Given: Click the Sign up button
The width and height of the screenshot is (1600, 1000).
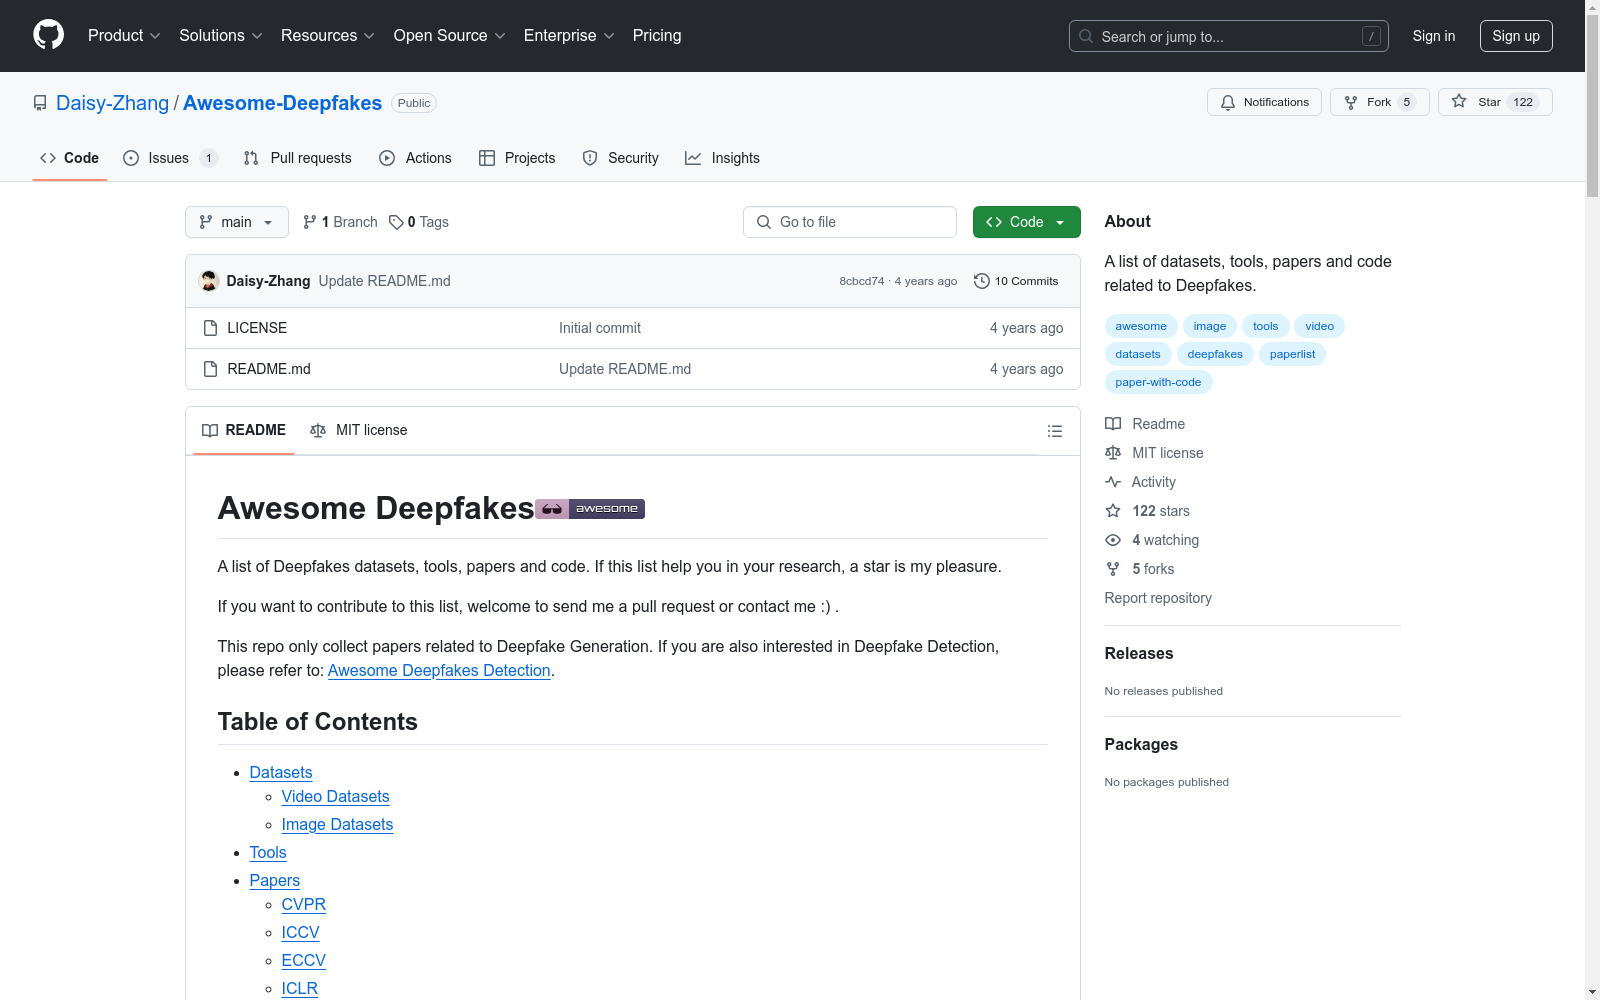Looking at the screenshot, I should (1516, 36).
